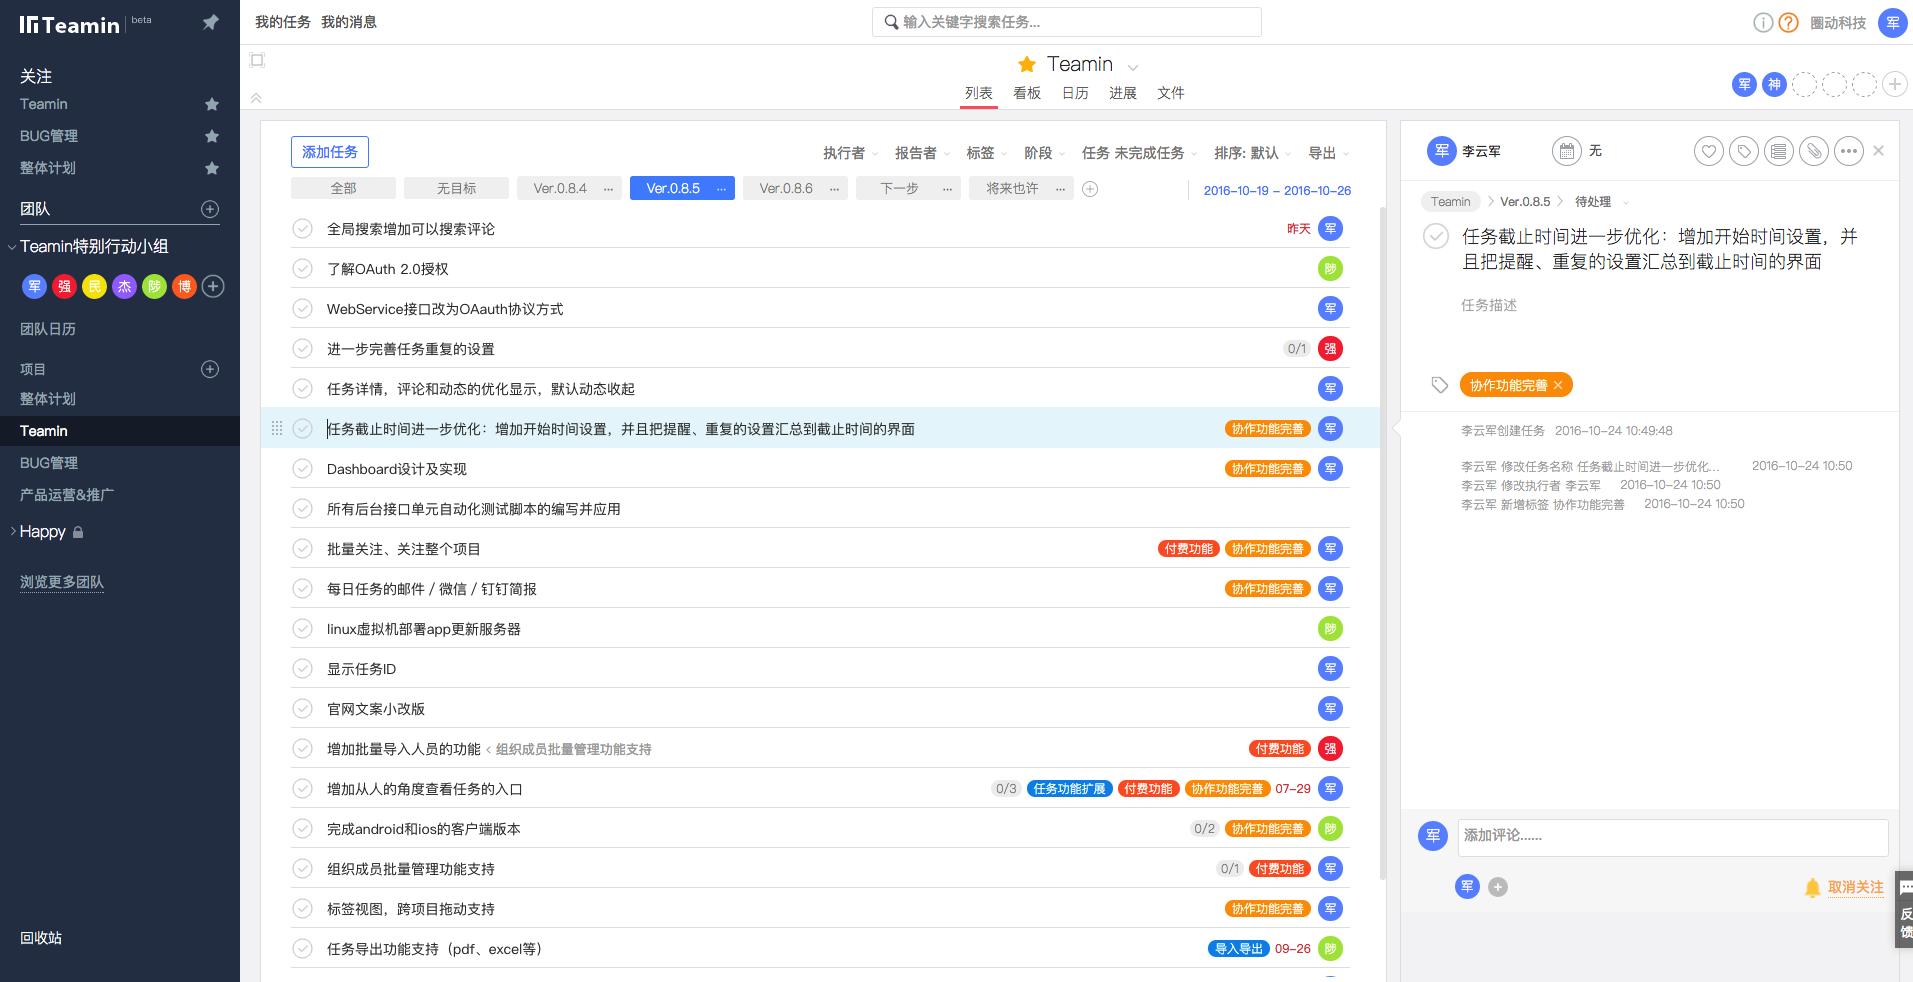
Task: Click the subtask checklist icon in detail panel
Action: click(x=1778, y=152)
